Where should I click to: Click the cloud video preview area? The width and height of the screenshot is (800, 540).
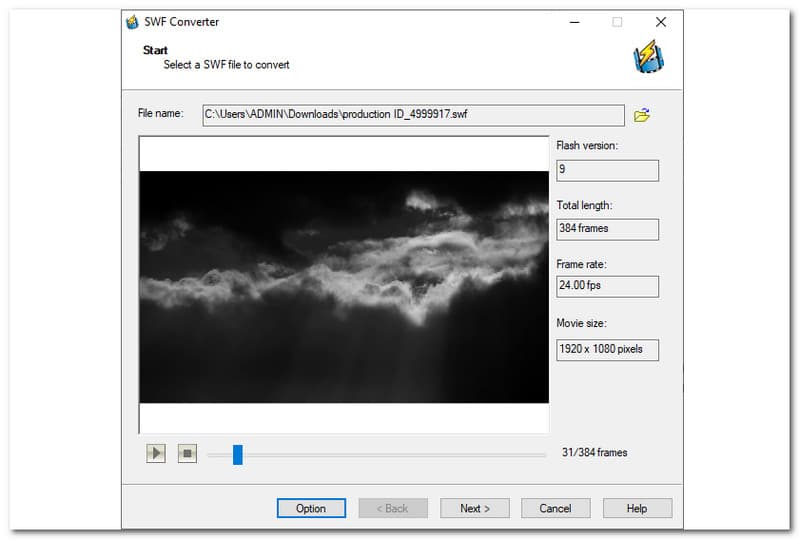click(x=344, y=286)
